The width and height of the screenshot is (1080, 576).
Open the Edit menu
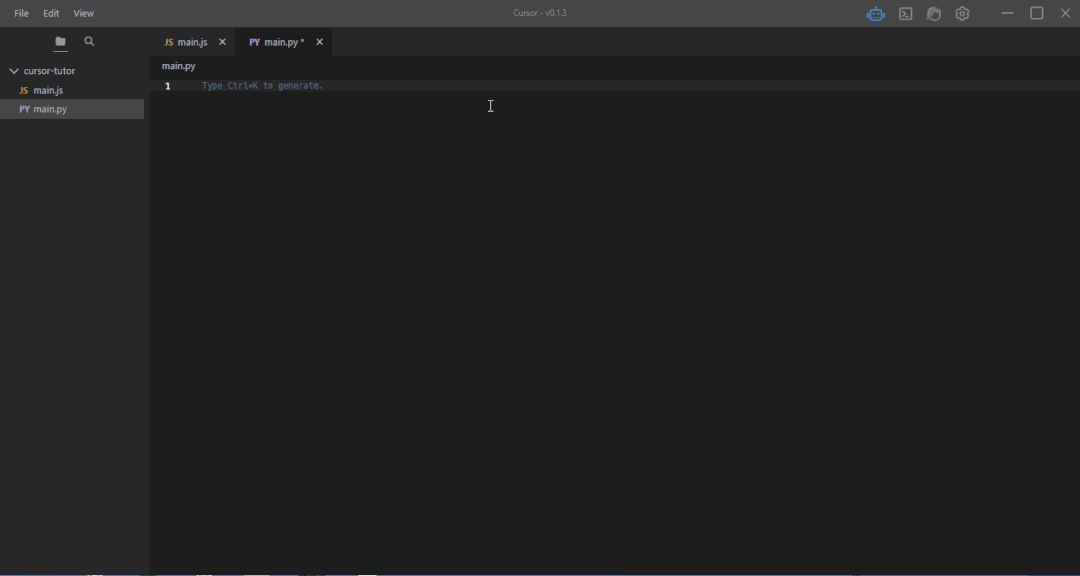50,13
